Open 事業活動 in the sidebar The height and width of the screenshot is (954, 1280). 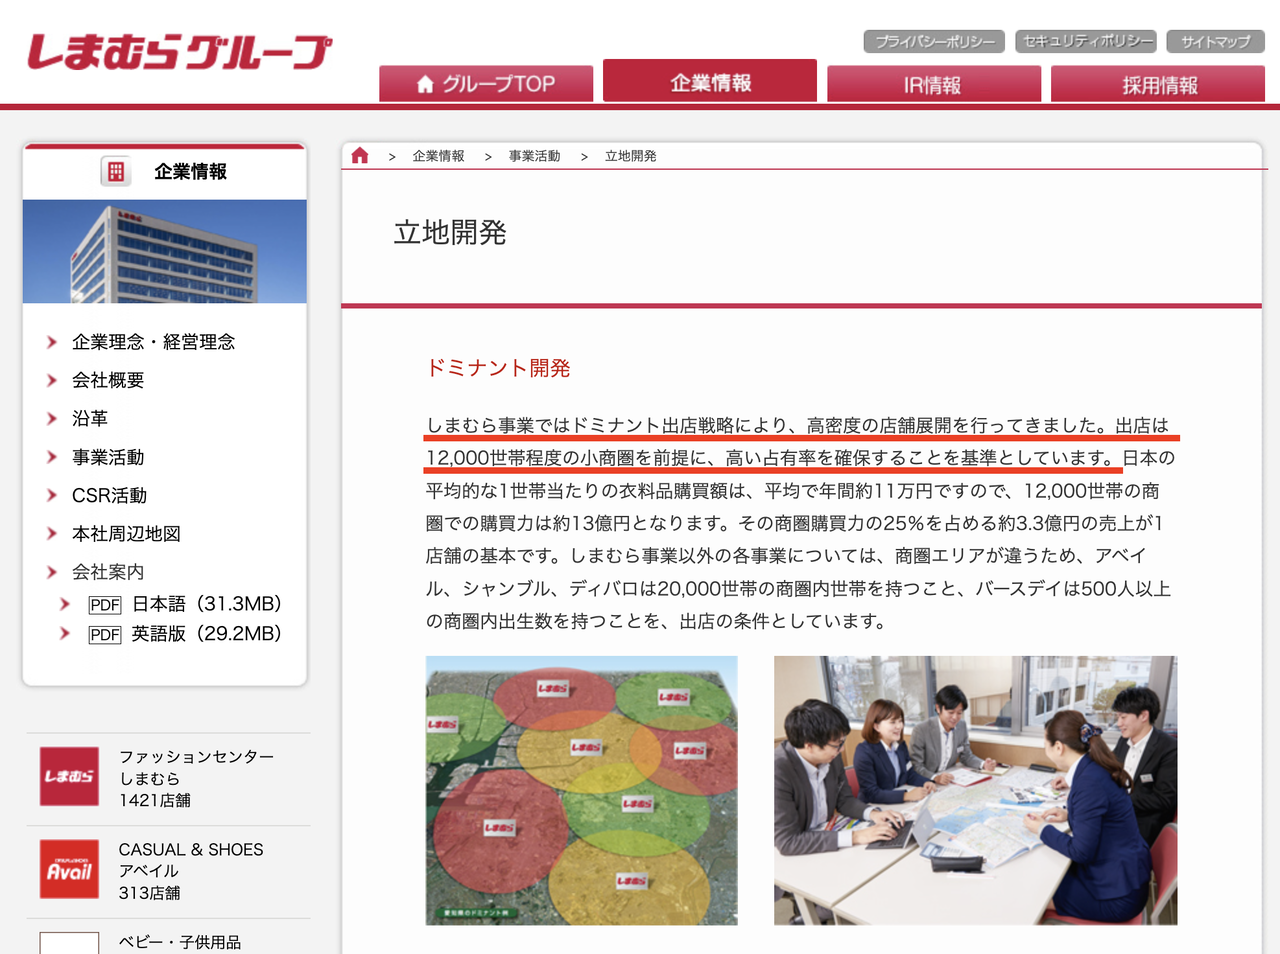click(108, 457)
